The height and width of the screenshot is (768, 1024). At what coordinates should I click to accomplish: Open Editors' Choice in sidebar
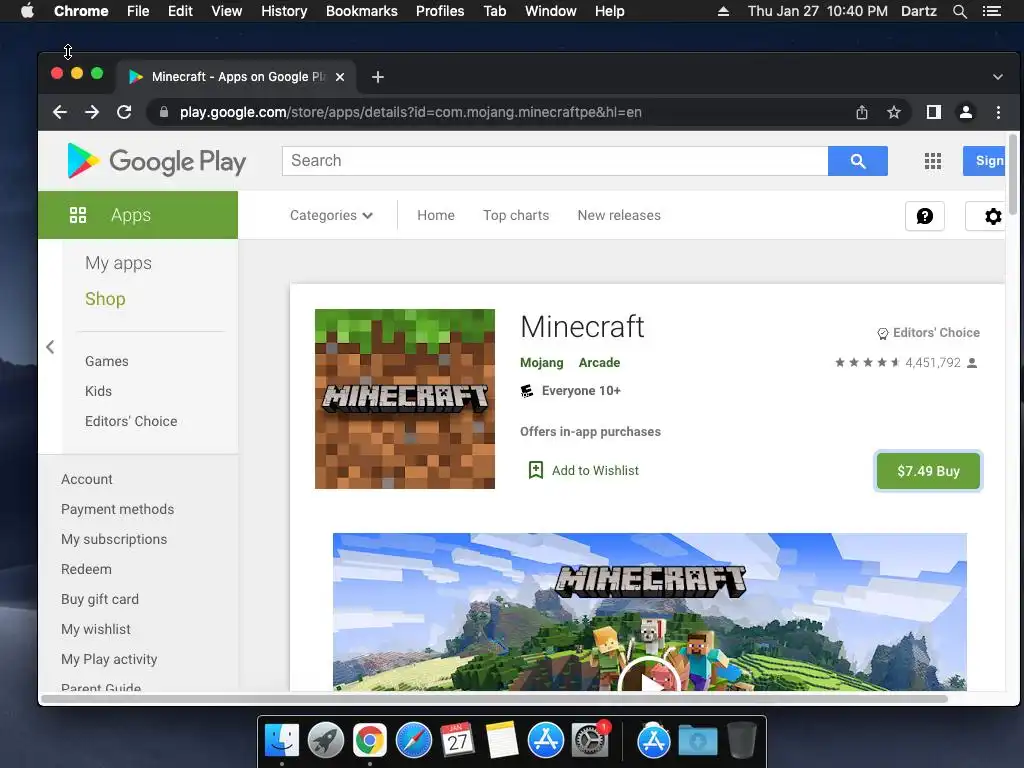pyautogui.click(x=131, y=421)
